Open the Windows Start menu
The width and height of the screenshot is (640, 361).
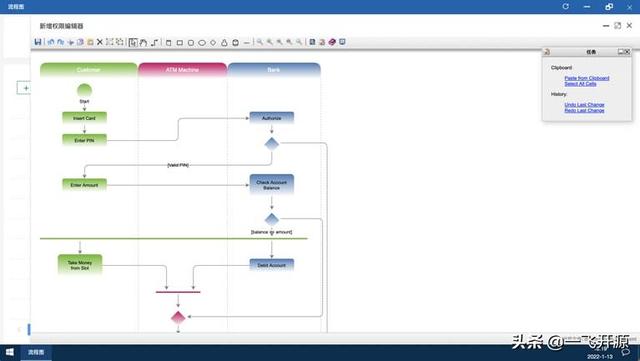10,352
